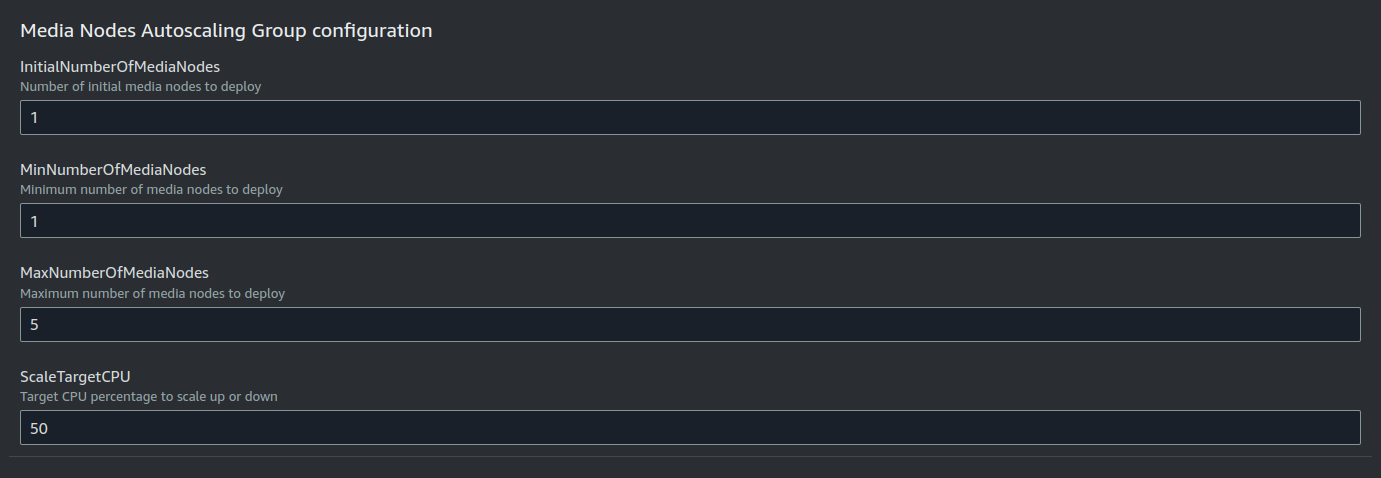Viewport: 1381px width, 478px height.
Task: Click the value 5 in the Max nodes field
Action: pyautogui.click(x=34, y=325)
